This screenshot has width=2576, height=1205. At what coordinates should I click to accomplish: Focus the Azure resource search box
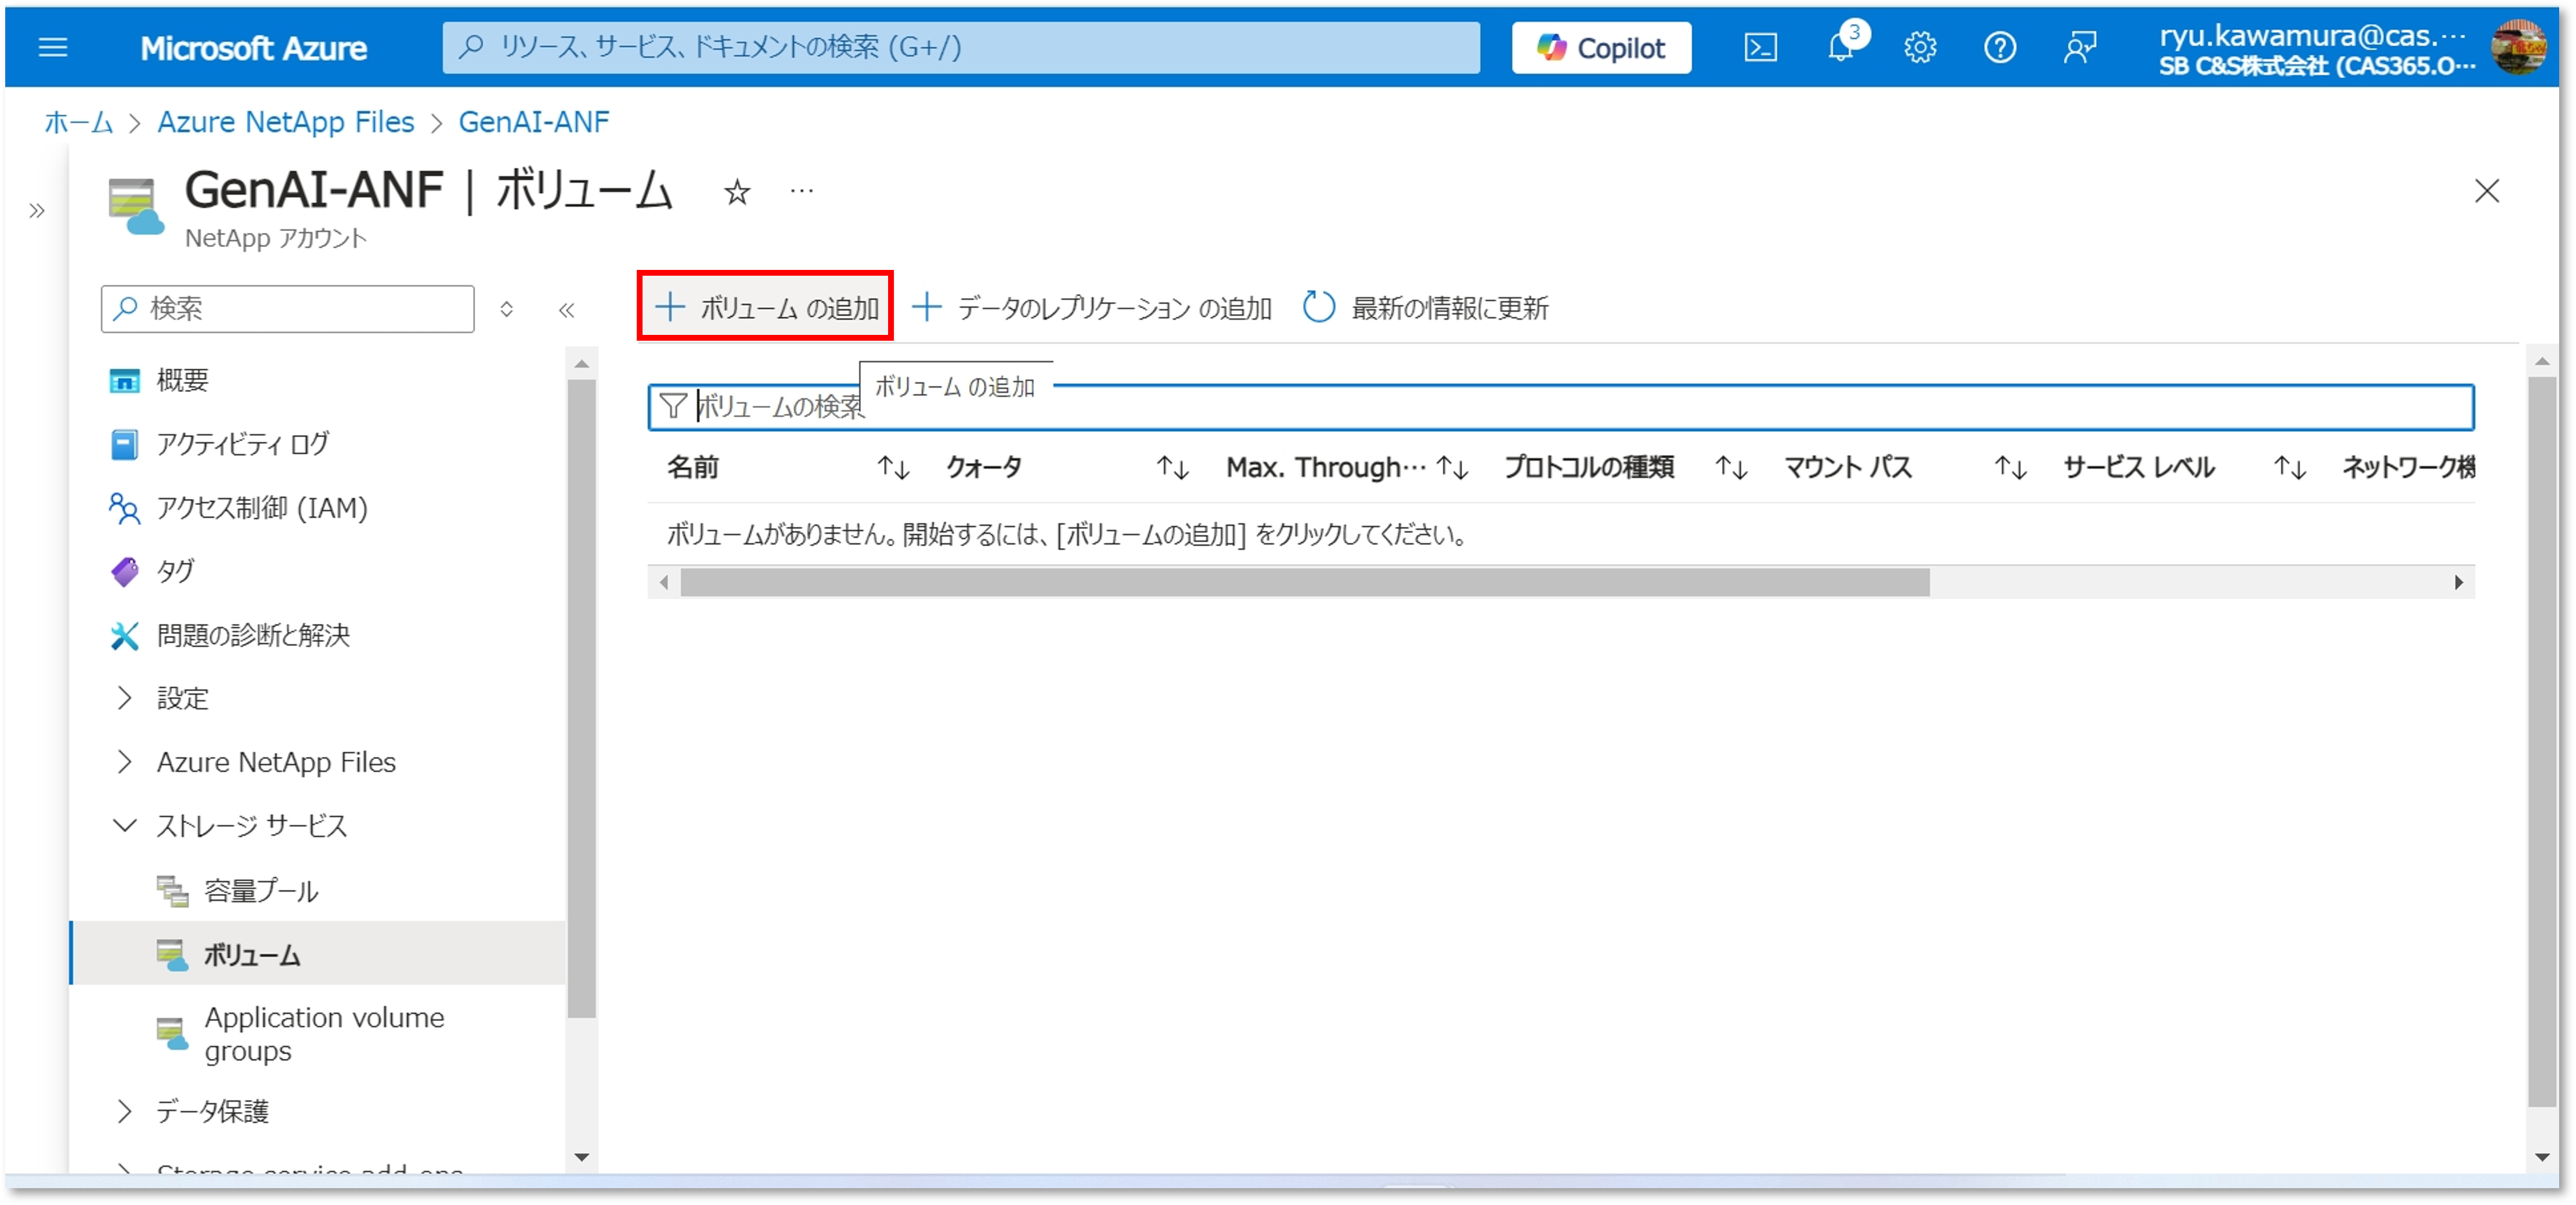click(x=960, y=47)
